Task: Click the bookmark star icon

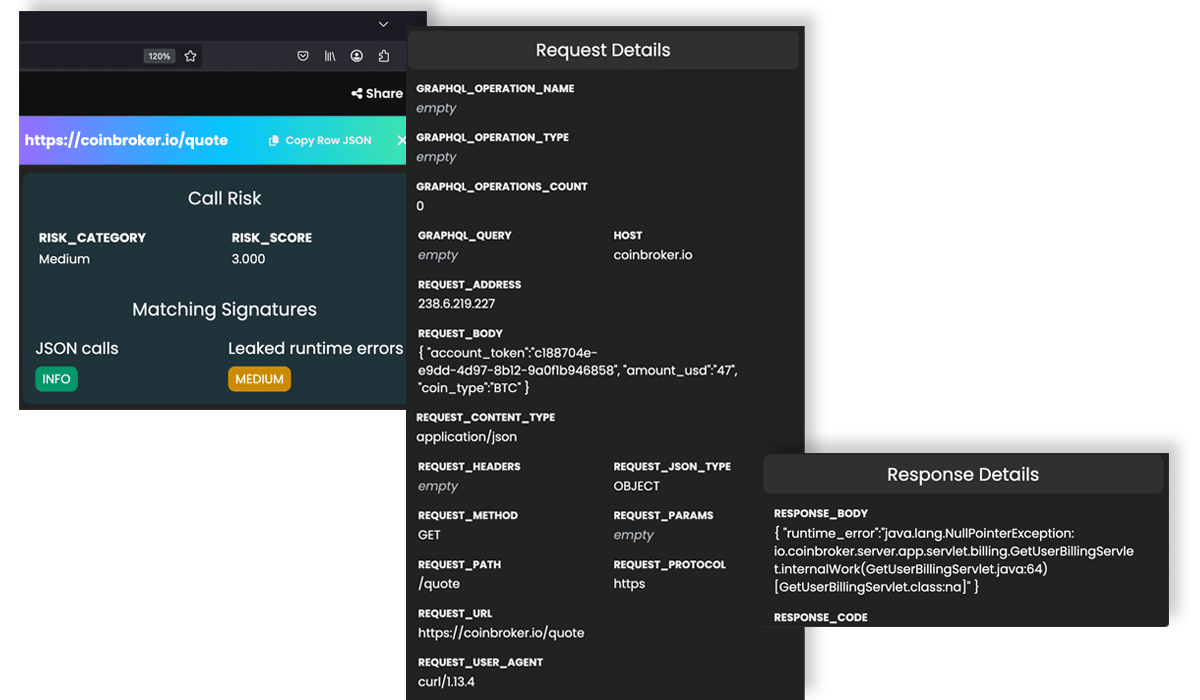Action: [190, 56]
